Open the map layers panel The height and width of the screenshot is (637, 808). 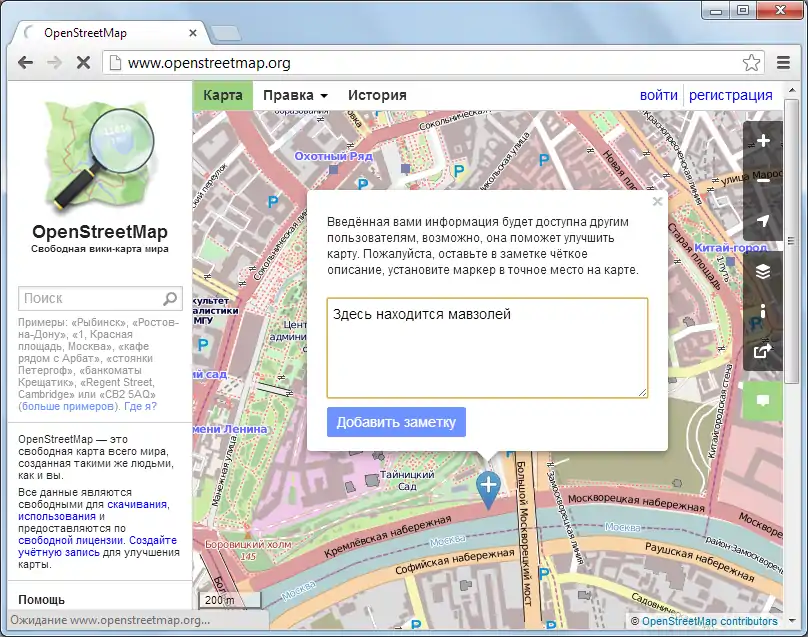click(763, 271)
